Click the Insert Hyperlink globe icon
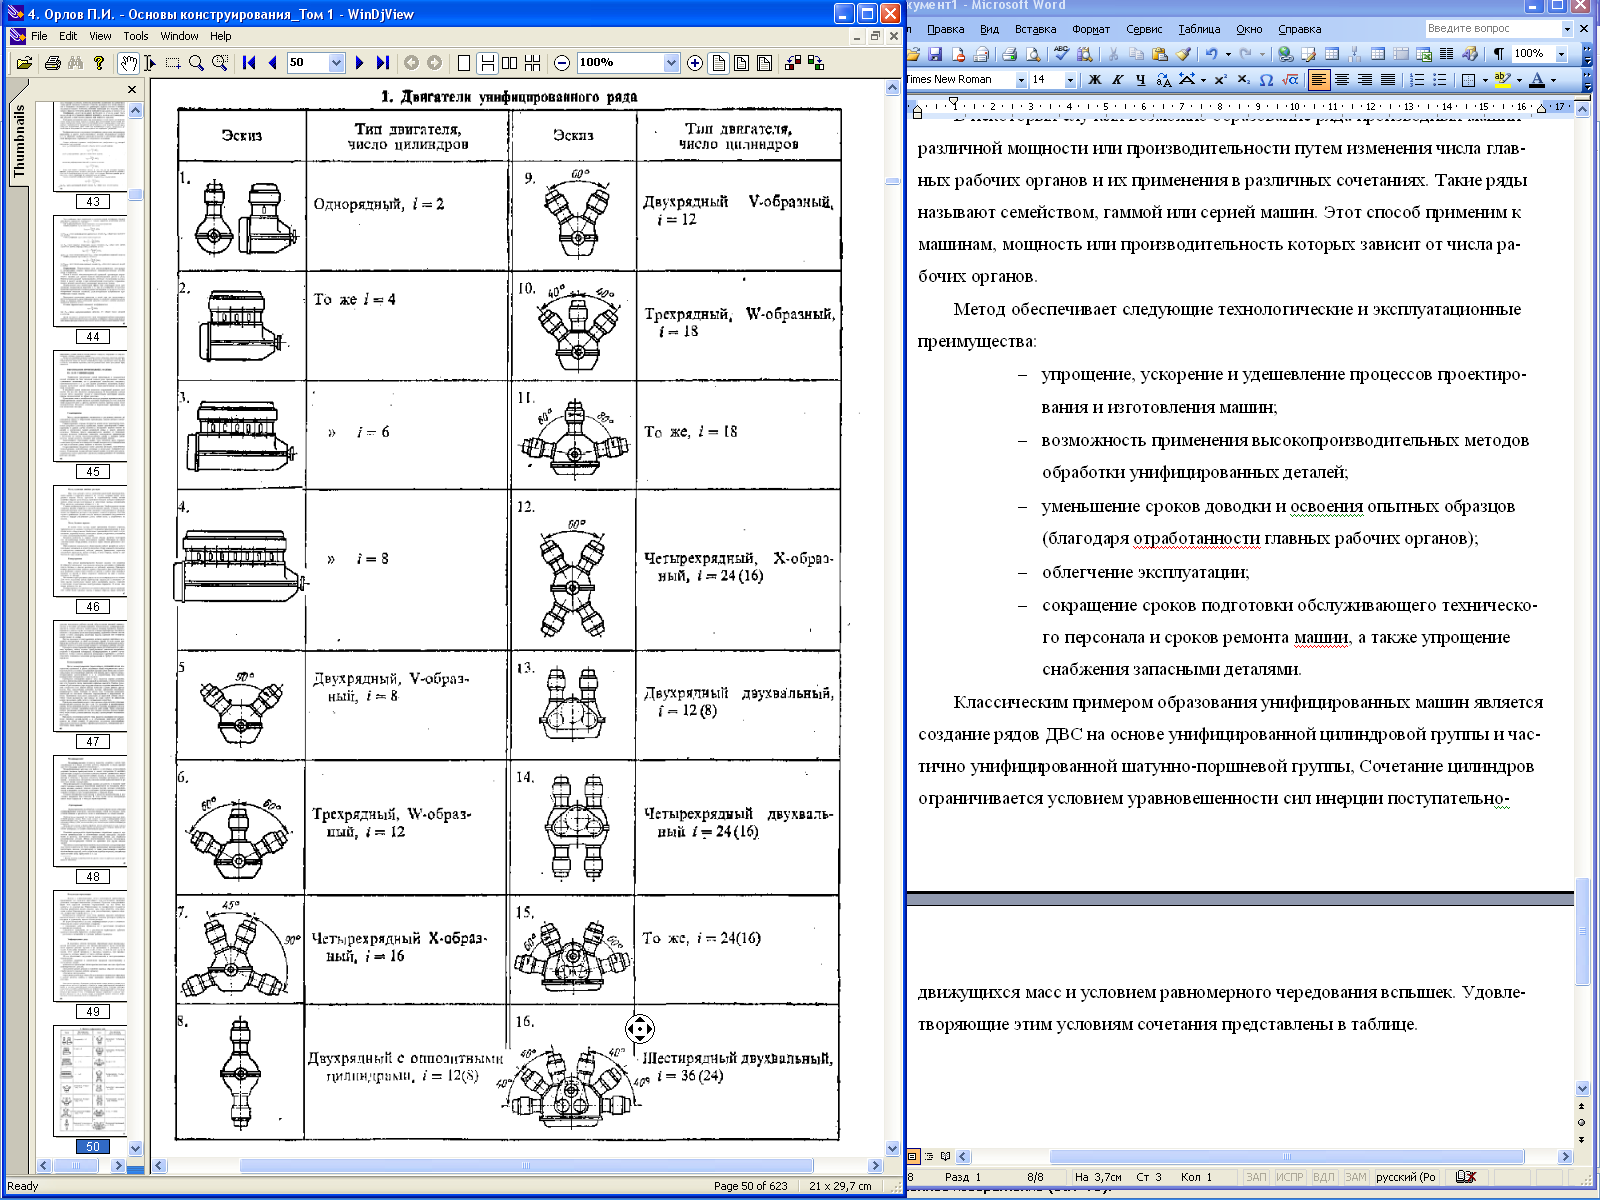The width and height of the screenshot is (1600, 1200). [x=1286, y=54]
